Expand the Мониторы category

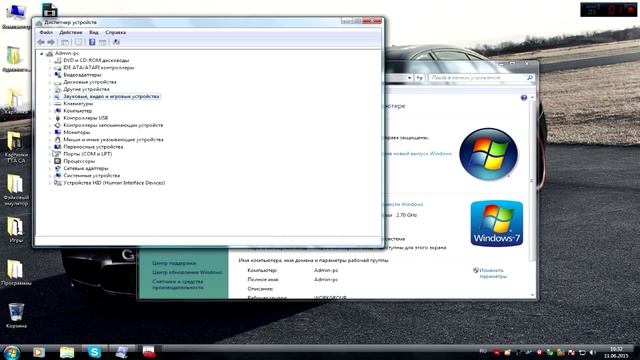50,132
